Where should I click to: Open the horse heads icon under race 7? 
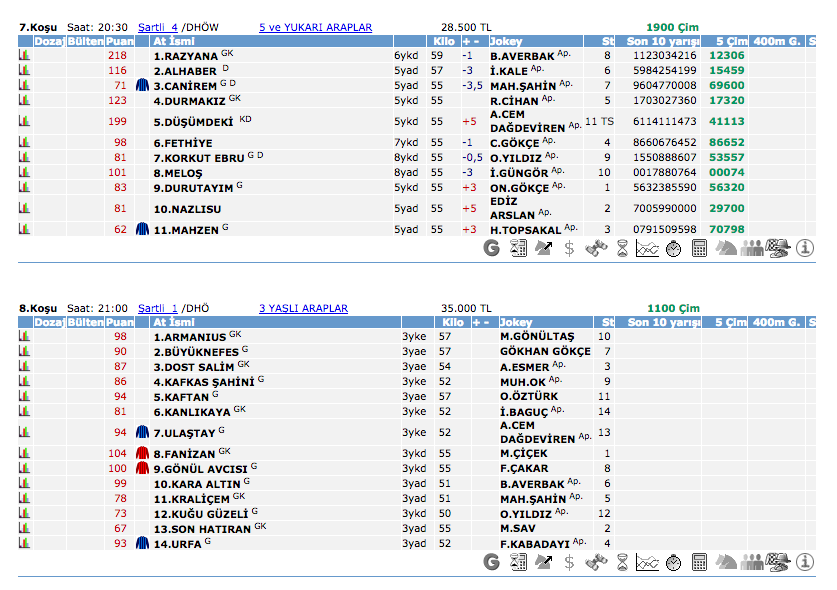pos(725,249)
